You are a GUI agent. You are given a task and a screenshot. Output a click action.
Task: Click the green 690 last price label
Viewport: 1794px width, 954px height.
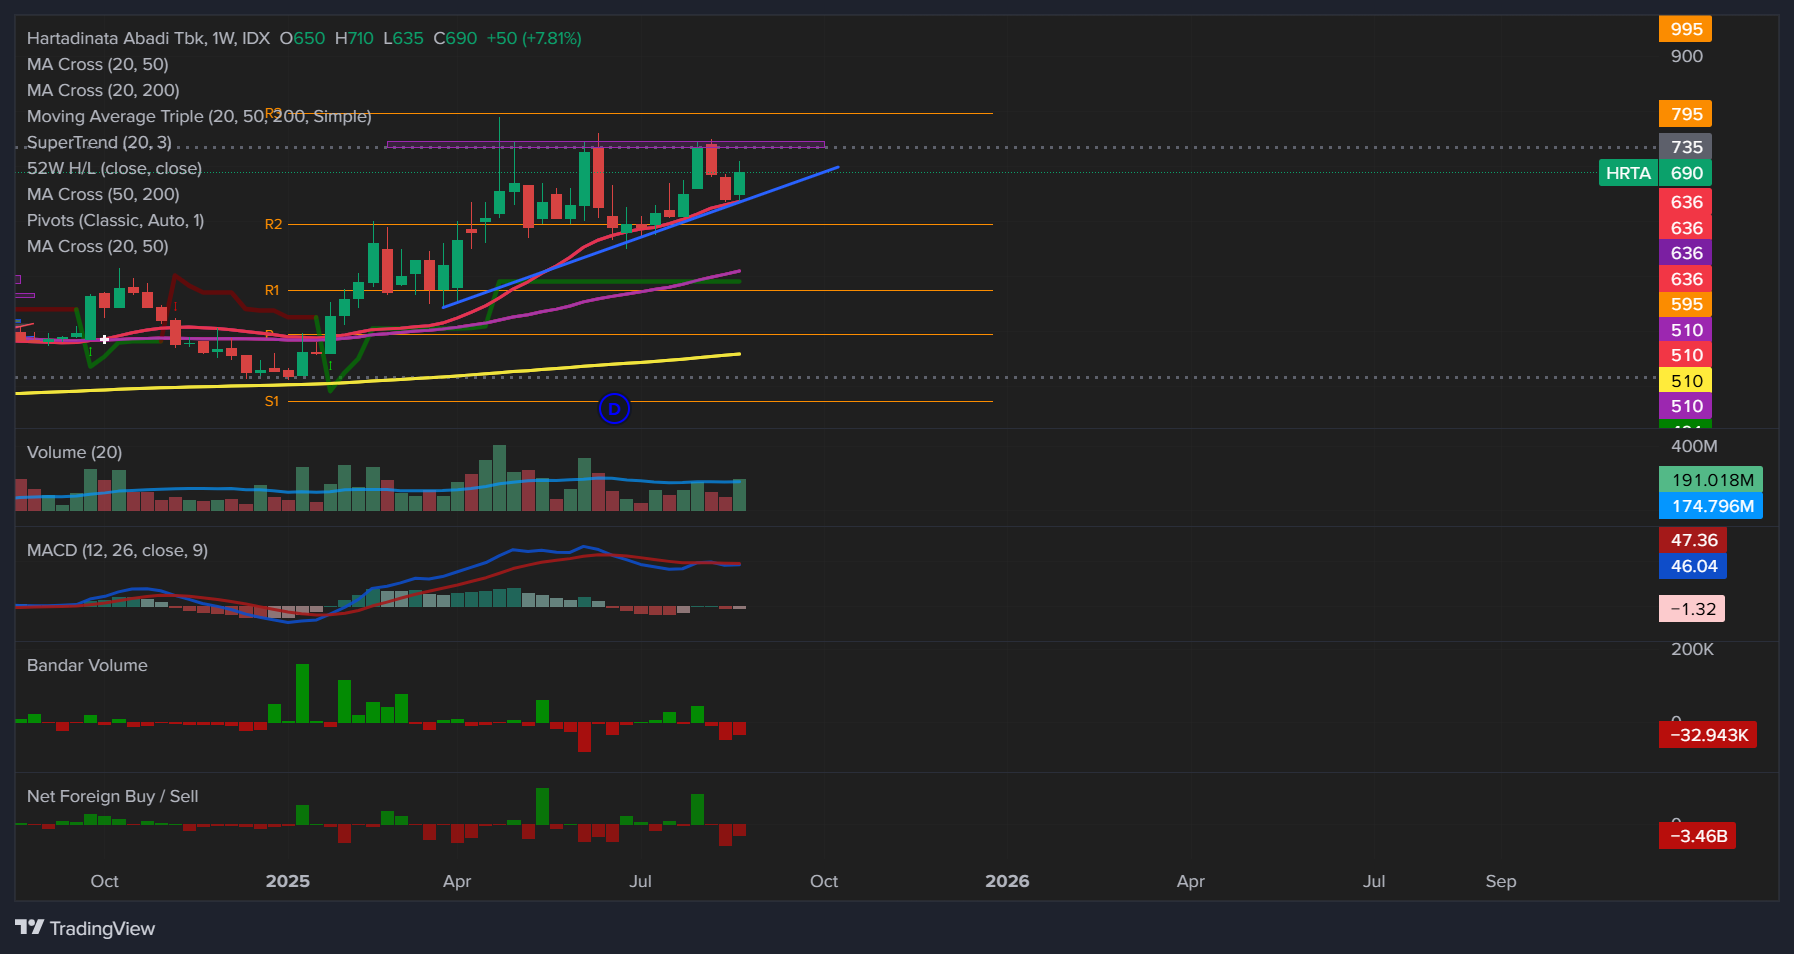[1686, 173]
